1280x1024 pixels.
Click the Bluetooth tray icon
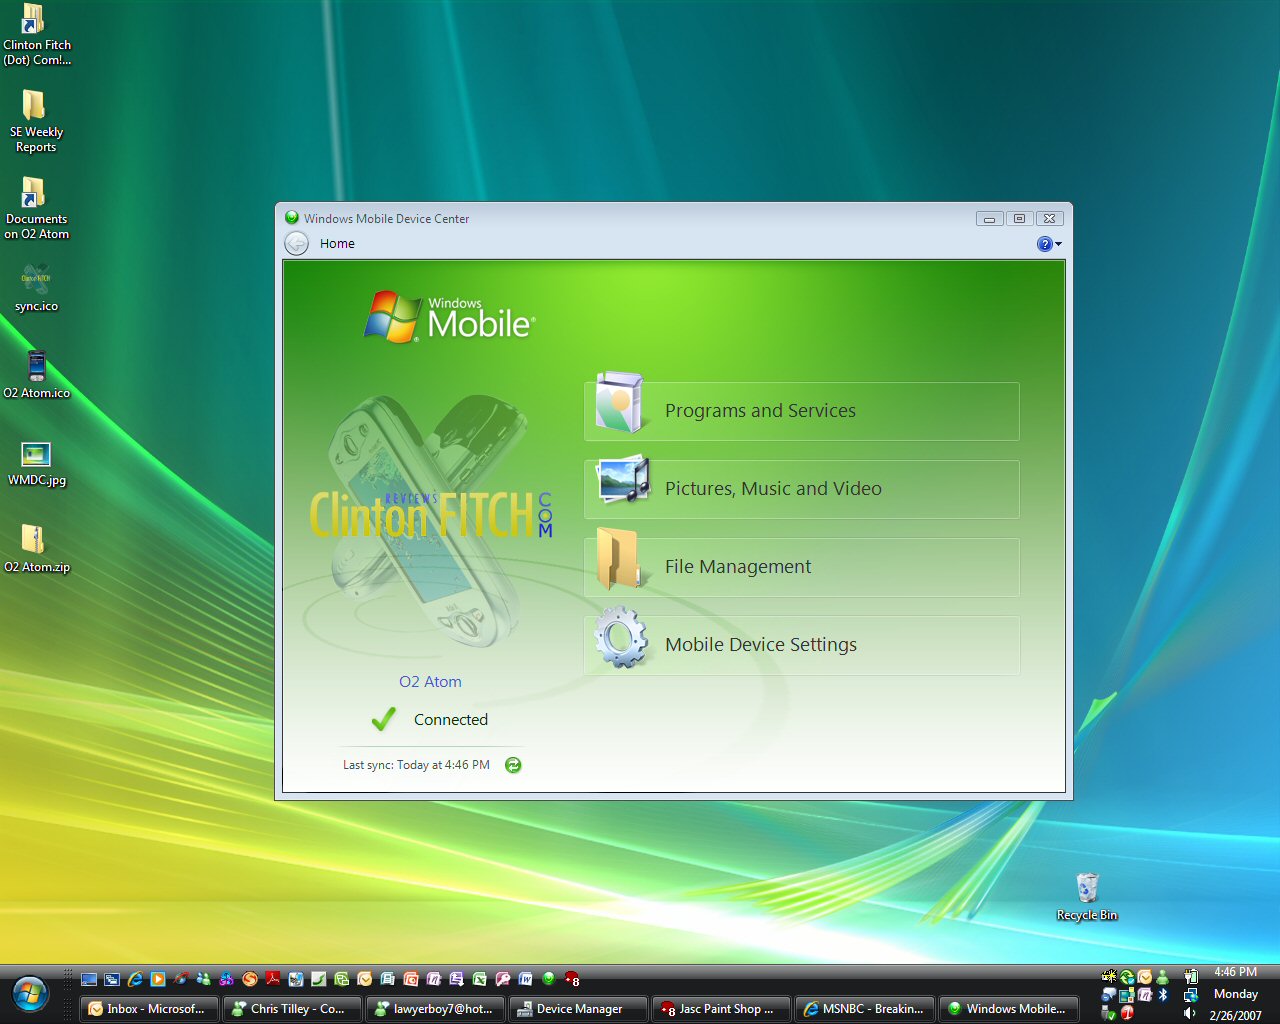pyautogui.click(x=1163, y=995)
